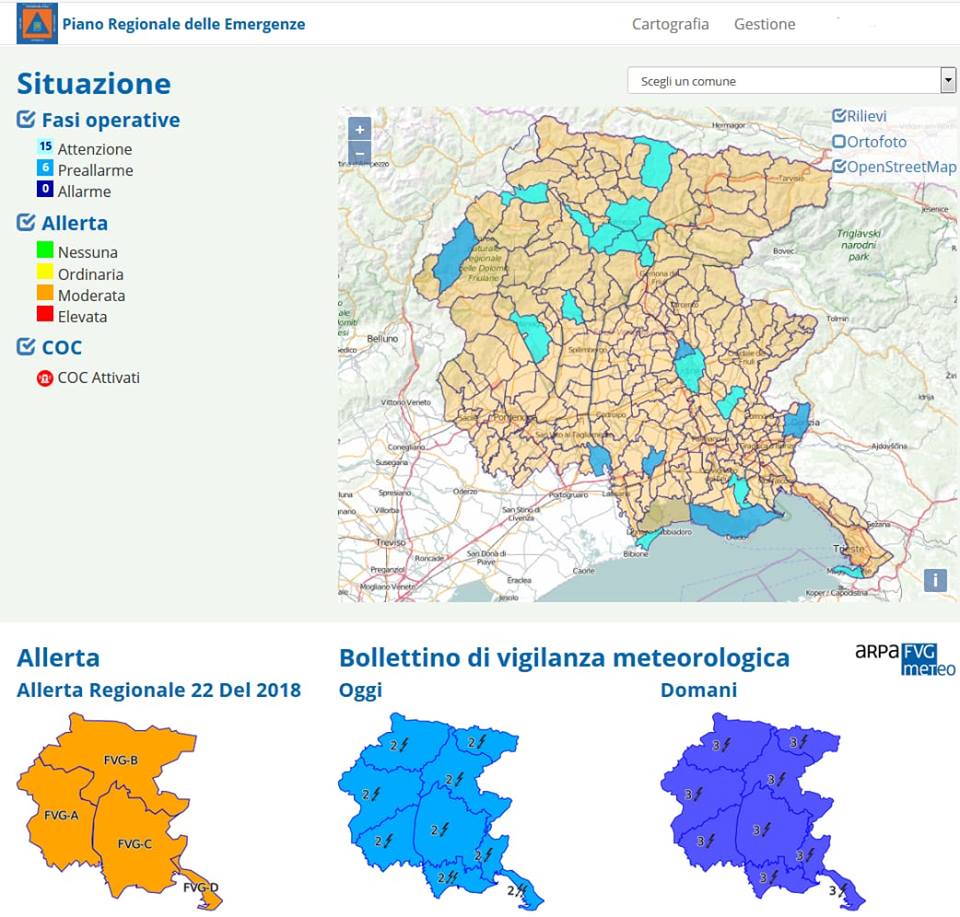
Task: Open the Gestione menu
Action: coord(764,24)
